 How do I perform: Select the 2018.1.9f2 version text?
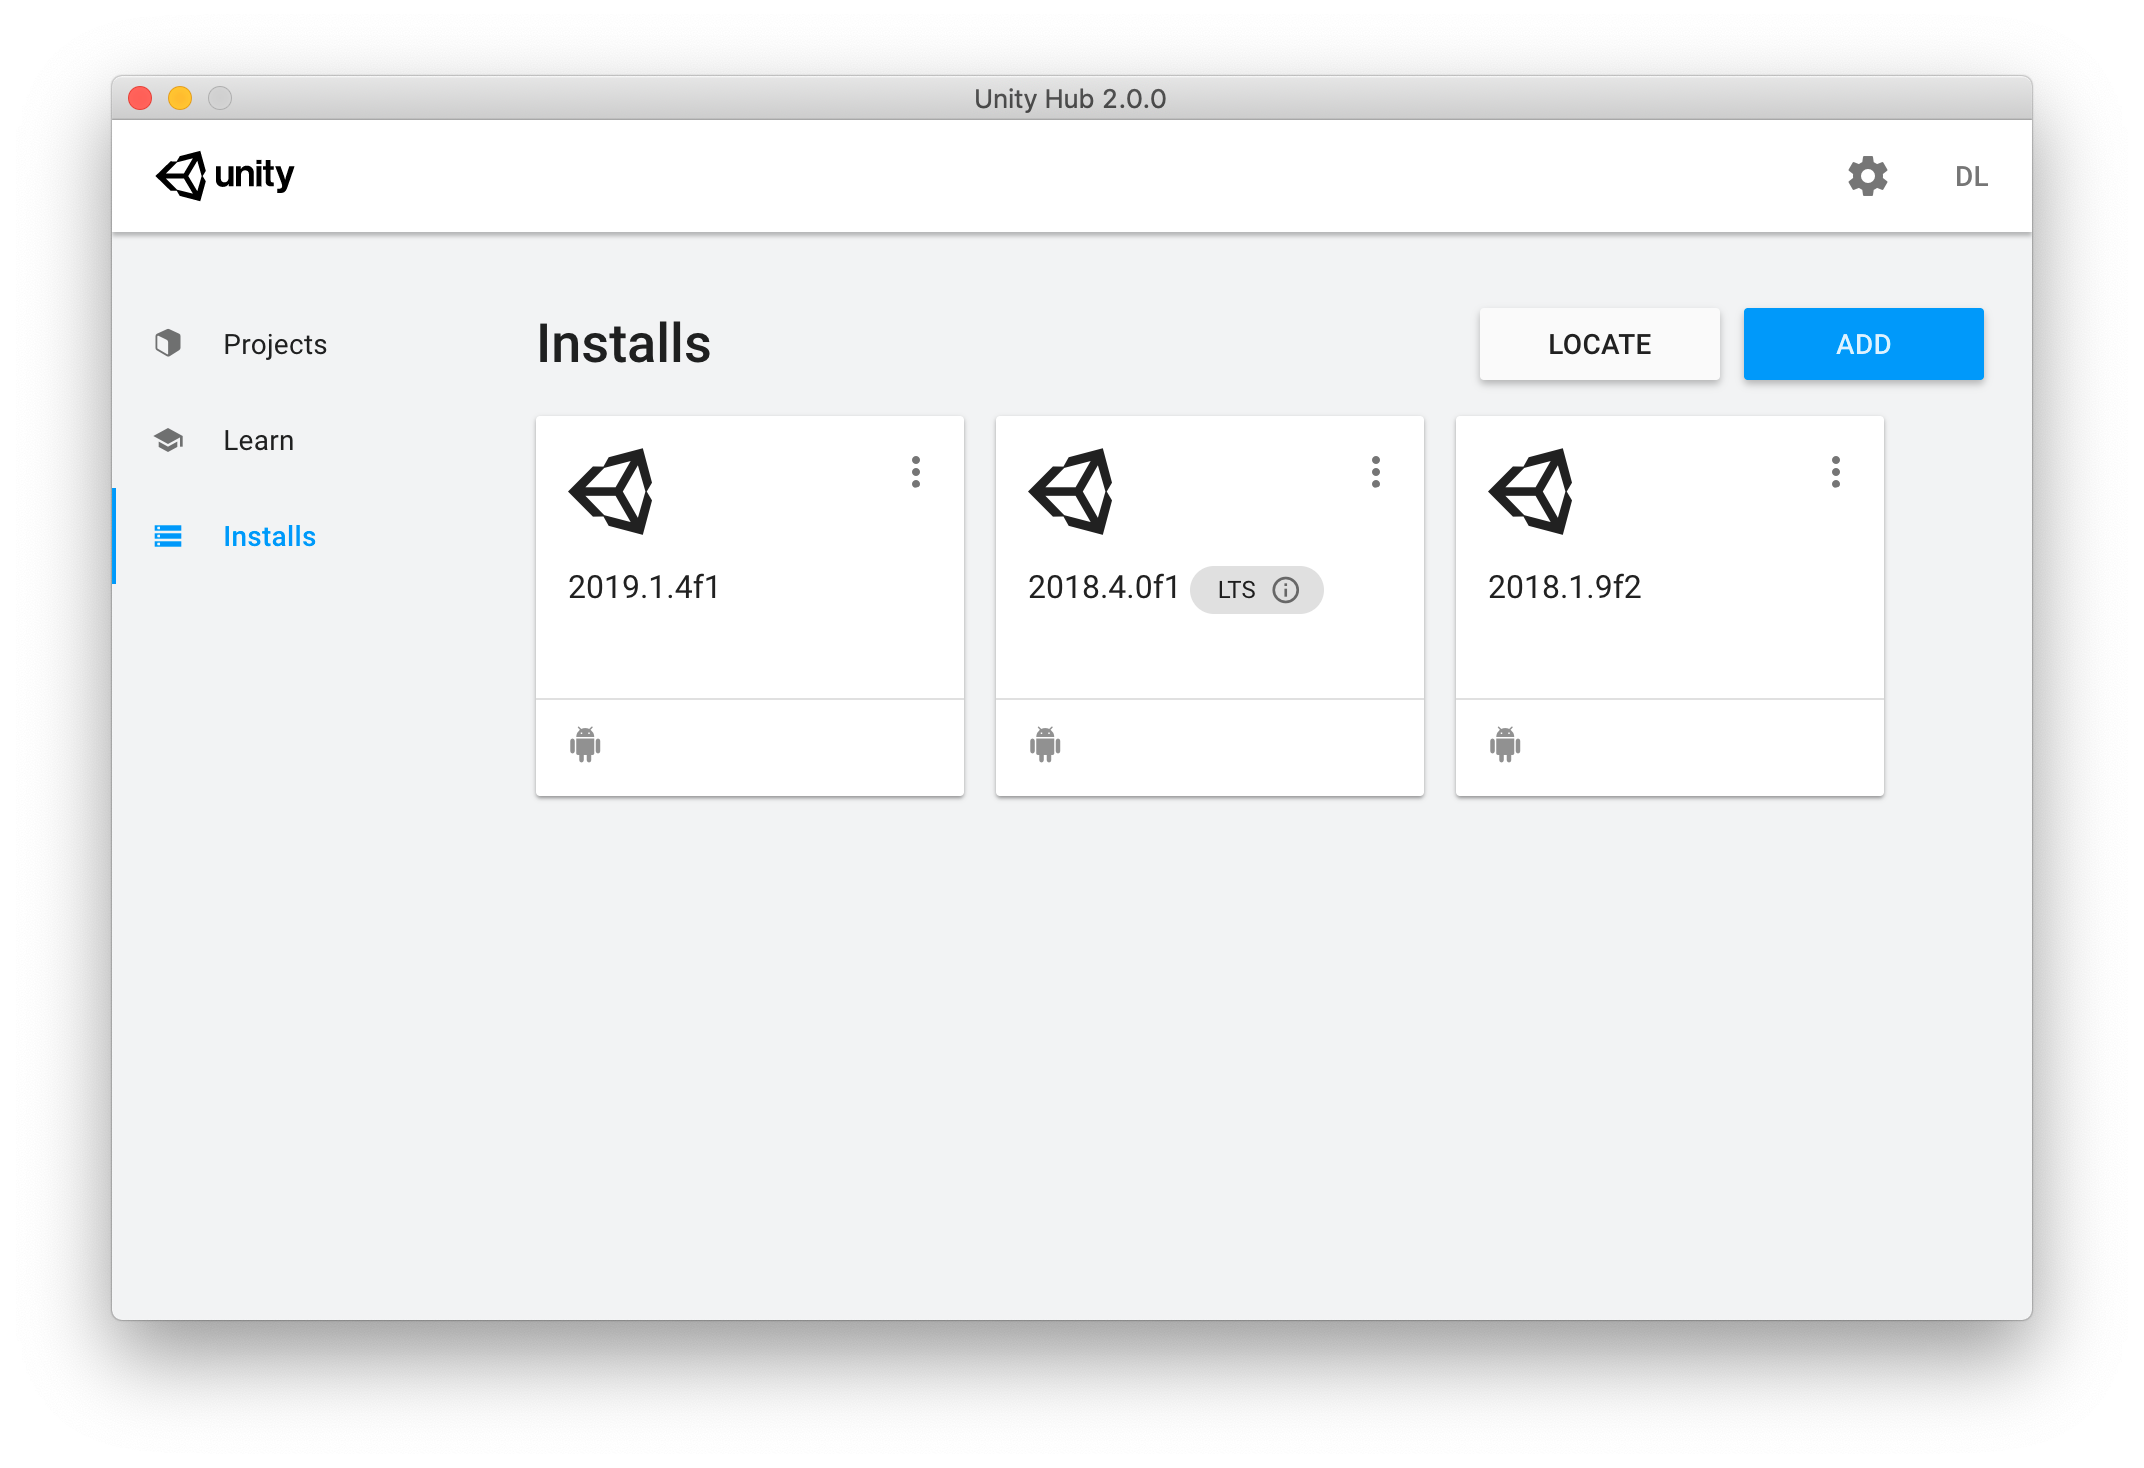(x=1564, y=587)
